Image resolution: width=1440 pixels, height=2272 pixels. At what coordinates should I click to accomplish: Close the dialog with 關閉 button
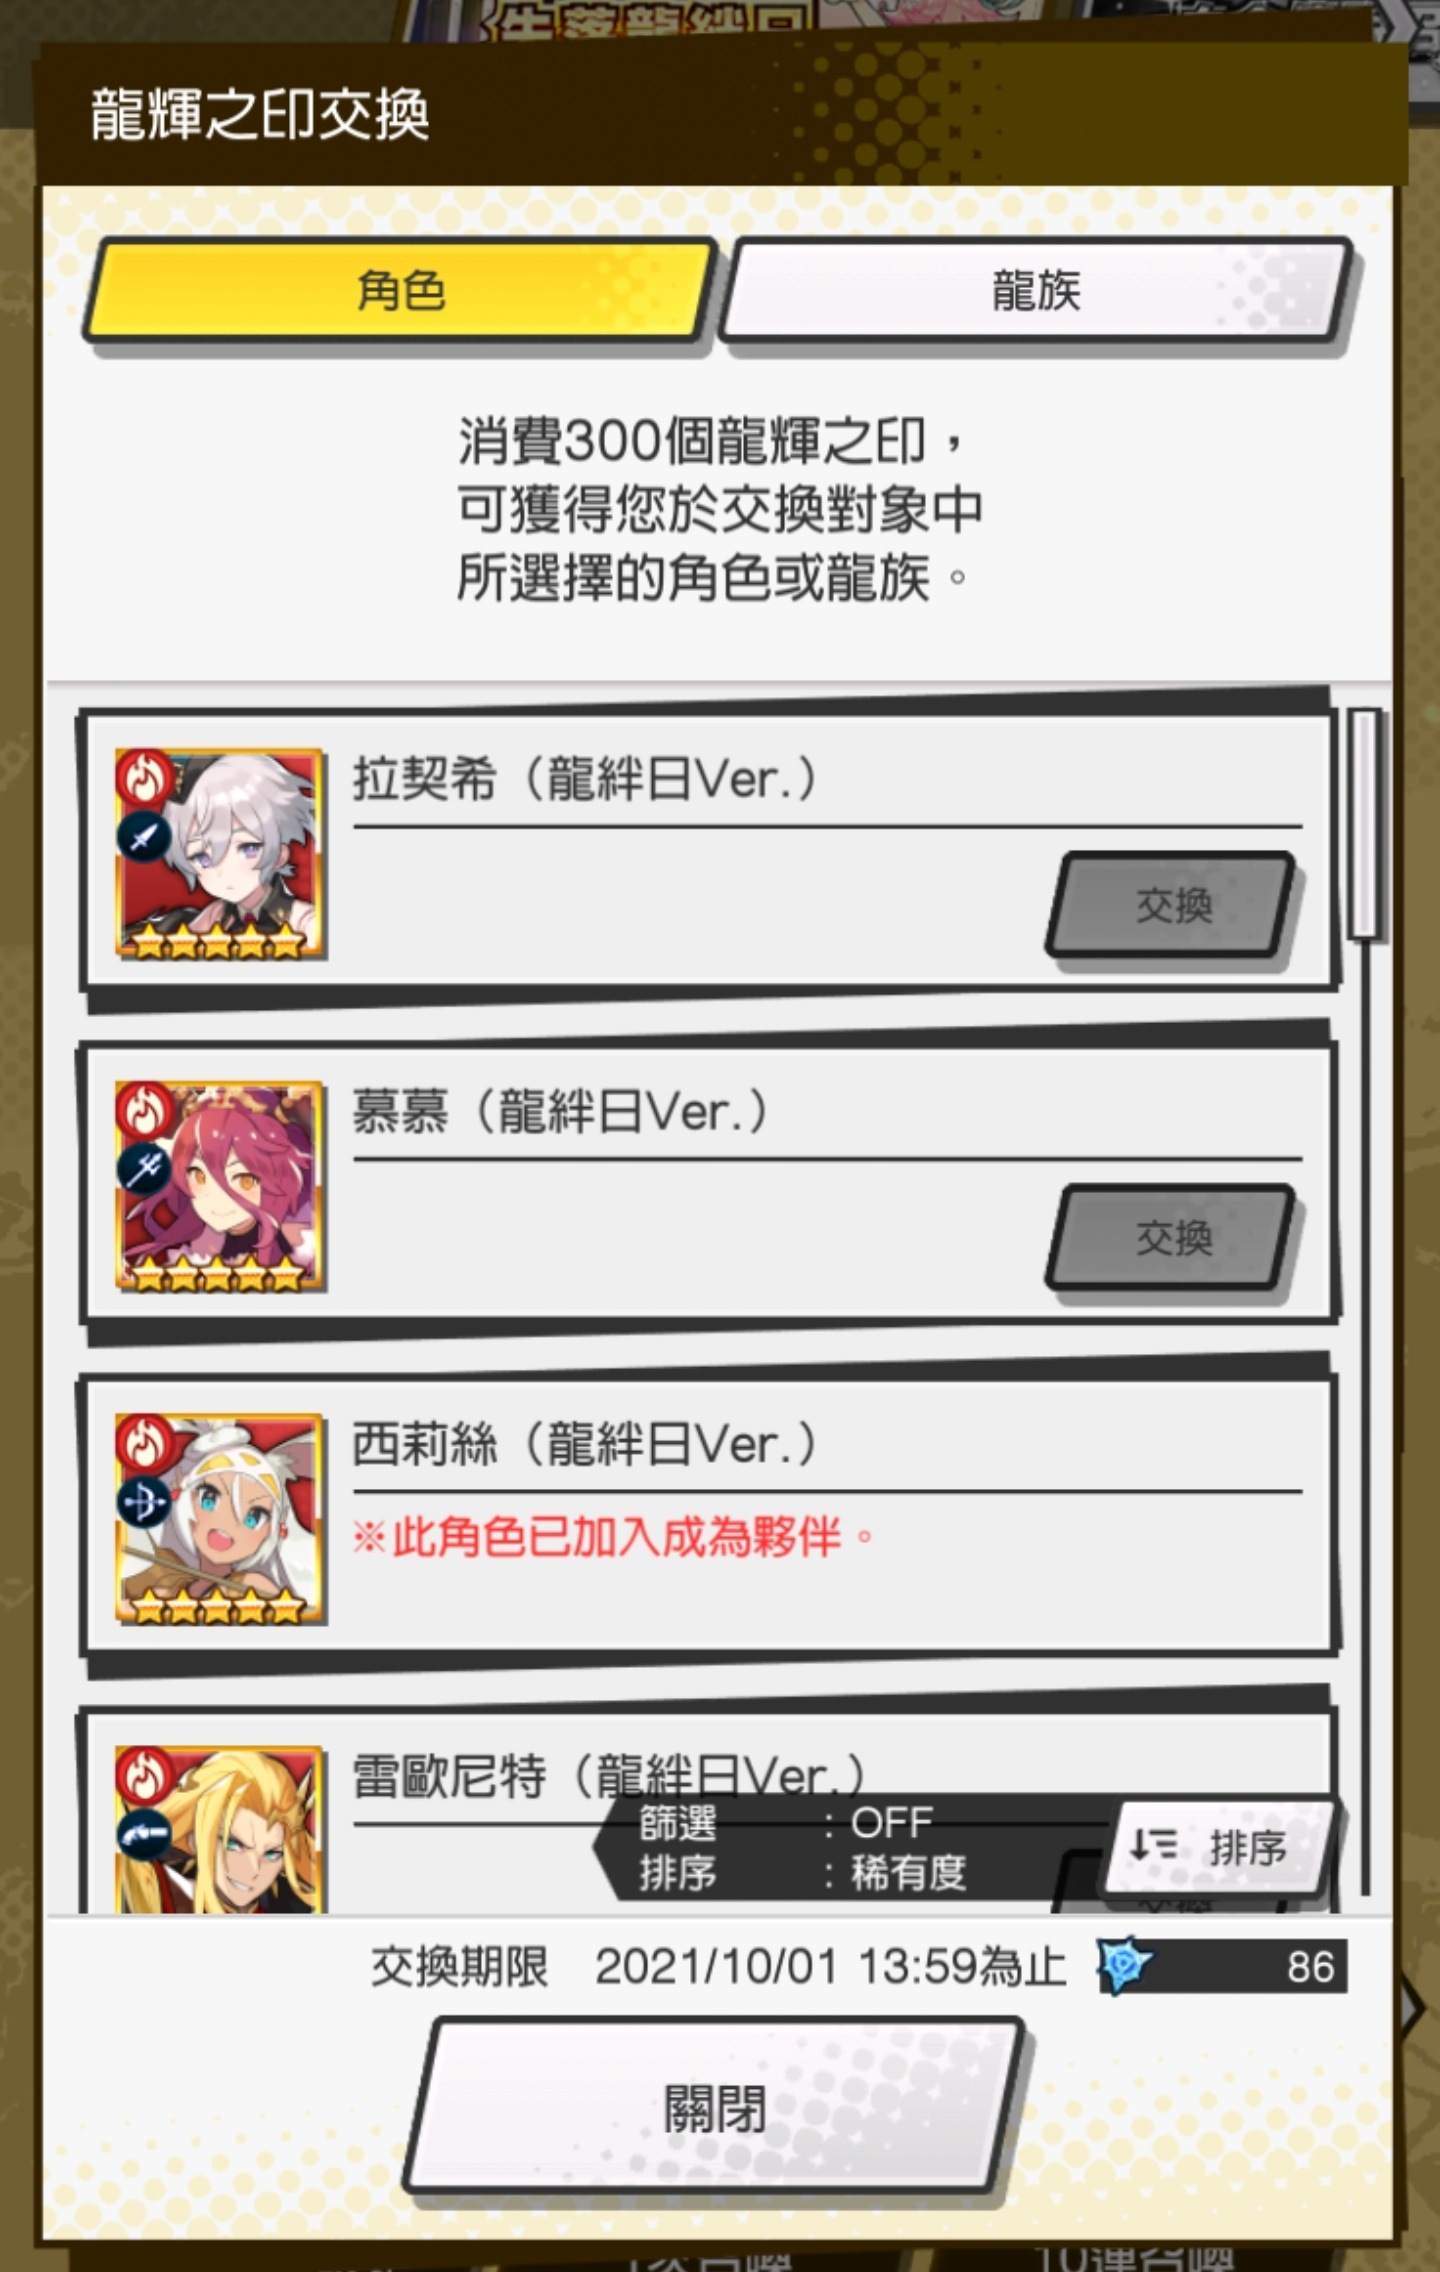[714, 2107]
